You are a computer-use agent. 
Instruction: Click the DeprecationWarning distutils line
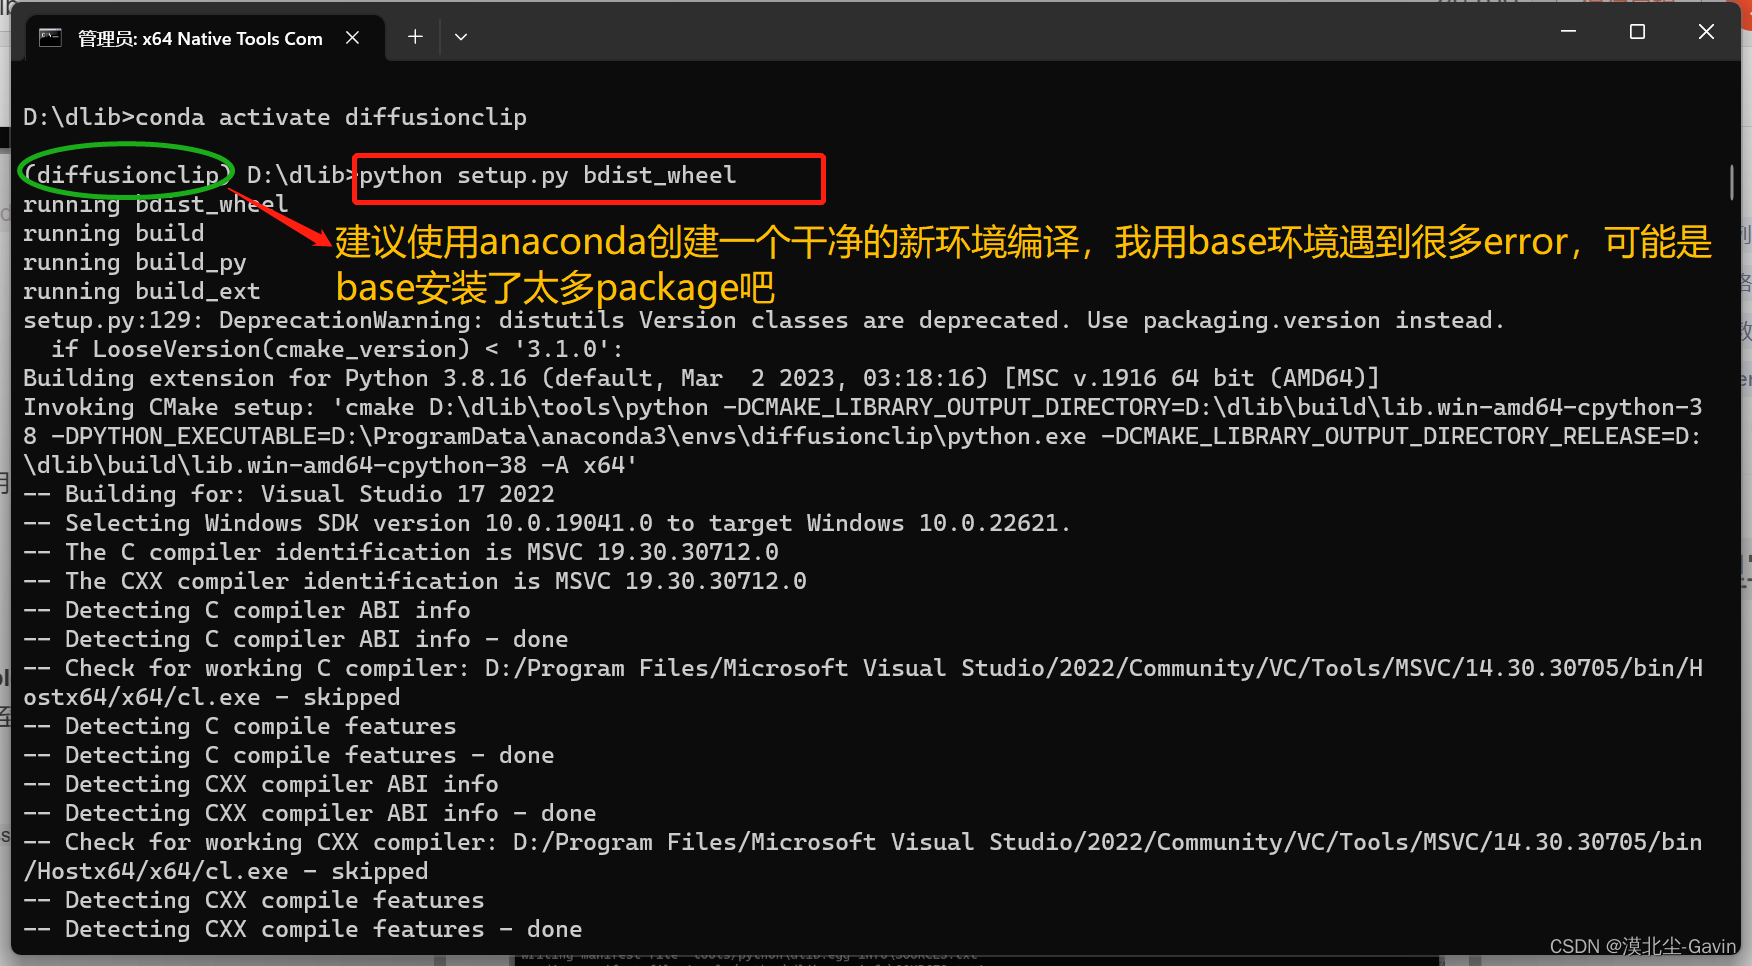(764, 320)
